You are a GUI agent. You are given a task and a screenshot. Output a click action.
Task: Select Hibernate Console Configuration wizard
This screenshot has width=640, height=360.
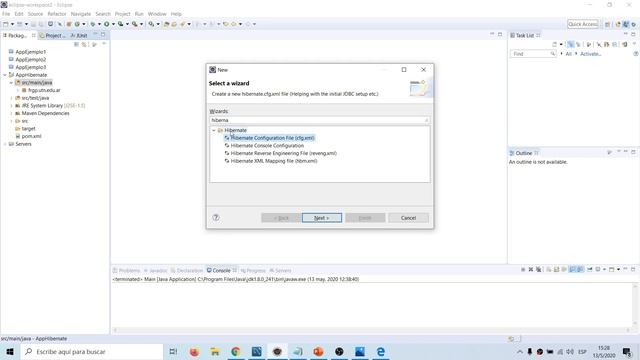[x=267, y=146]
